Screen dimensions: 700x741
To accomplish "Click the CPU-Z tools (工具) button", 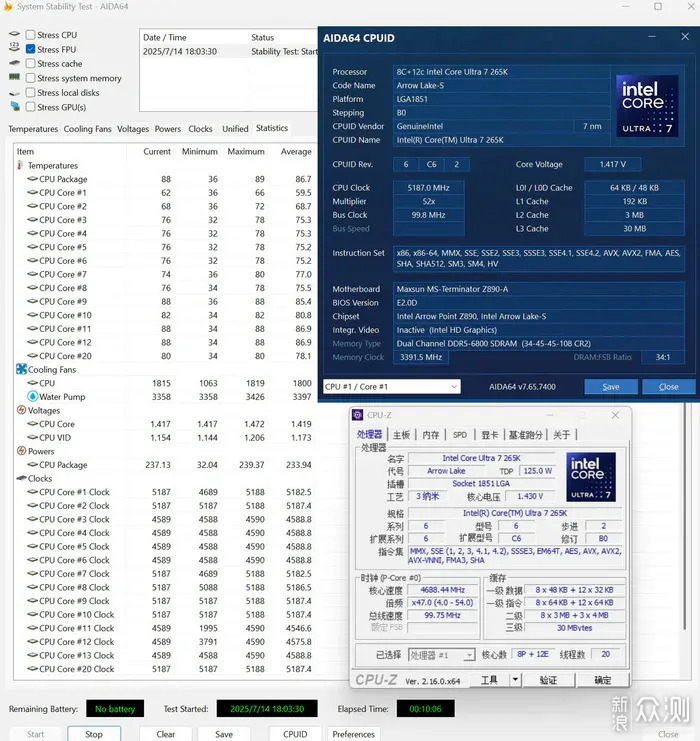I will (489, 680).
